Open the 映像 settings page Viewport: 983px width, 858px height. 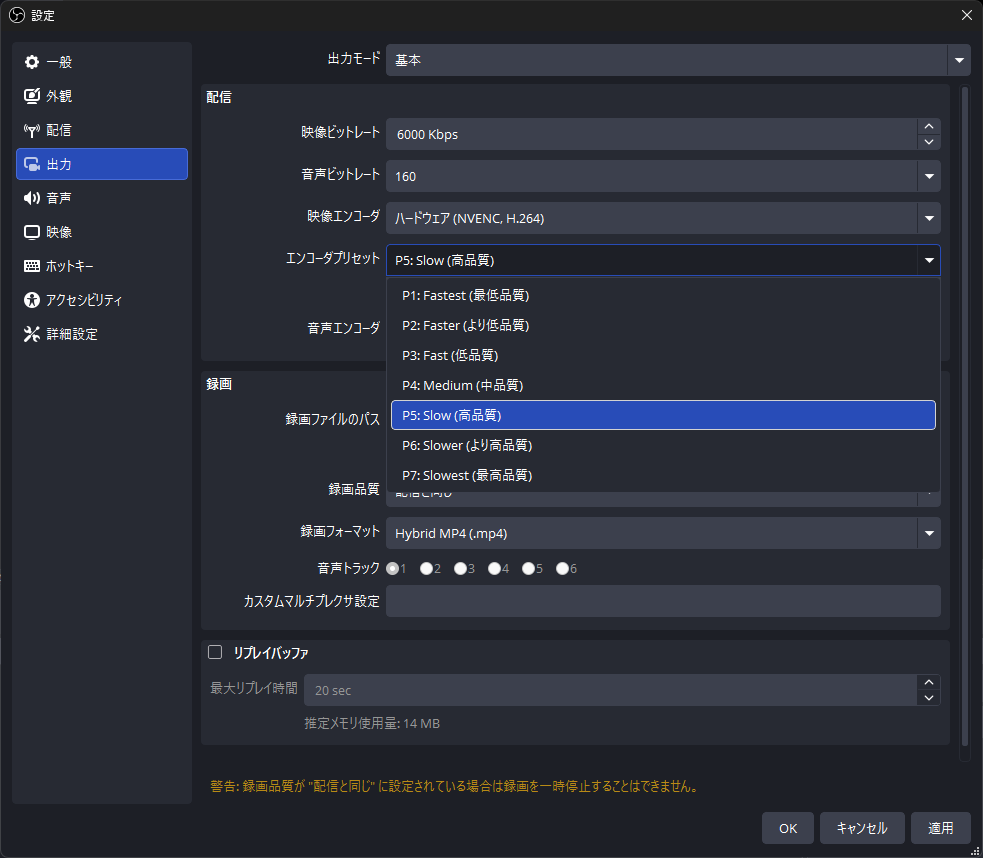tap(102, 233)
